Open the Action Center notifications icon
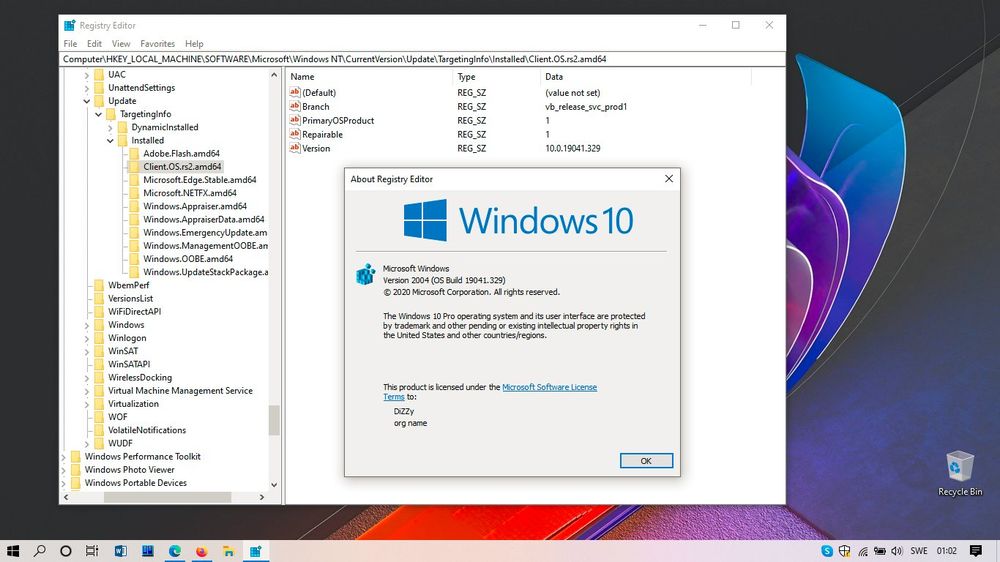 [x=975, y=551]
